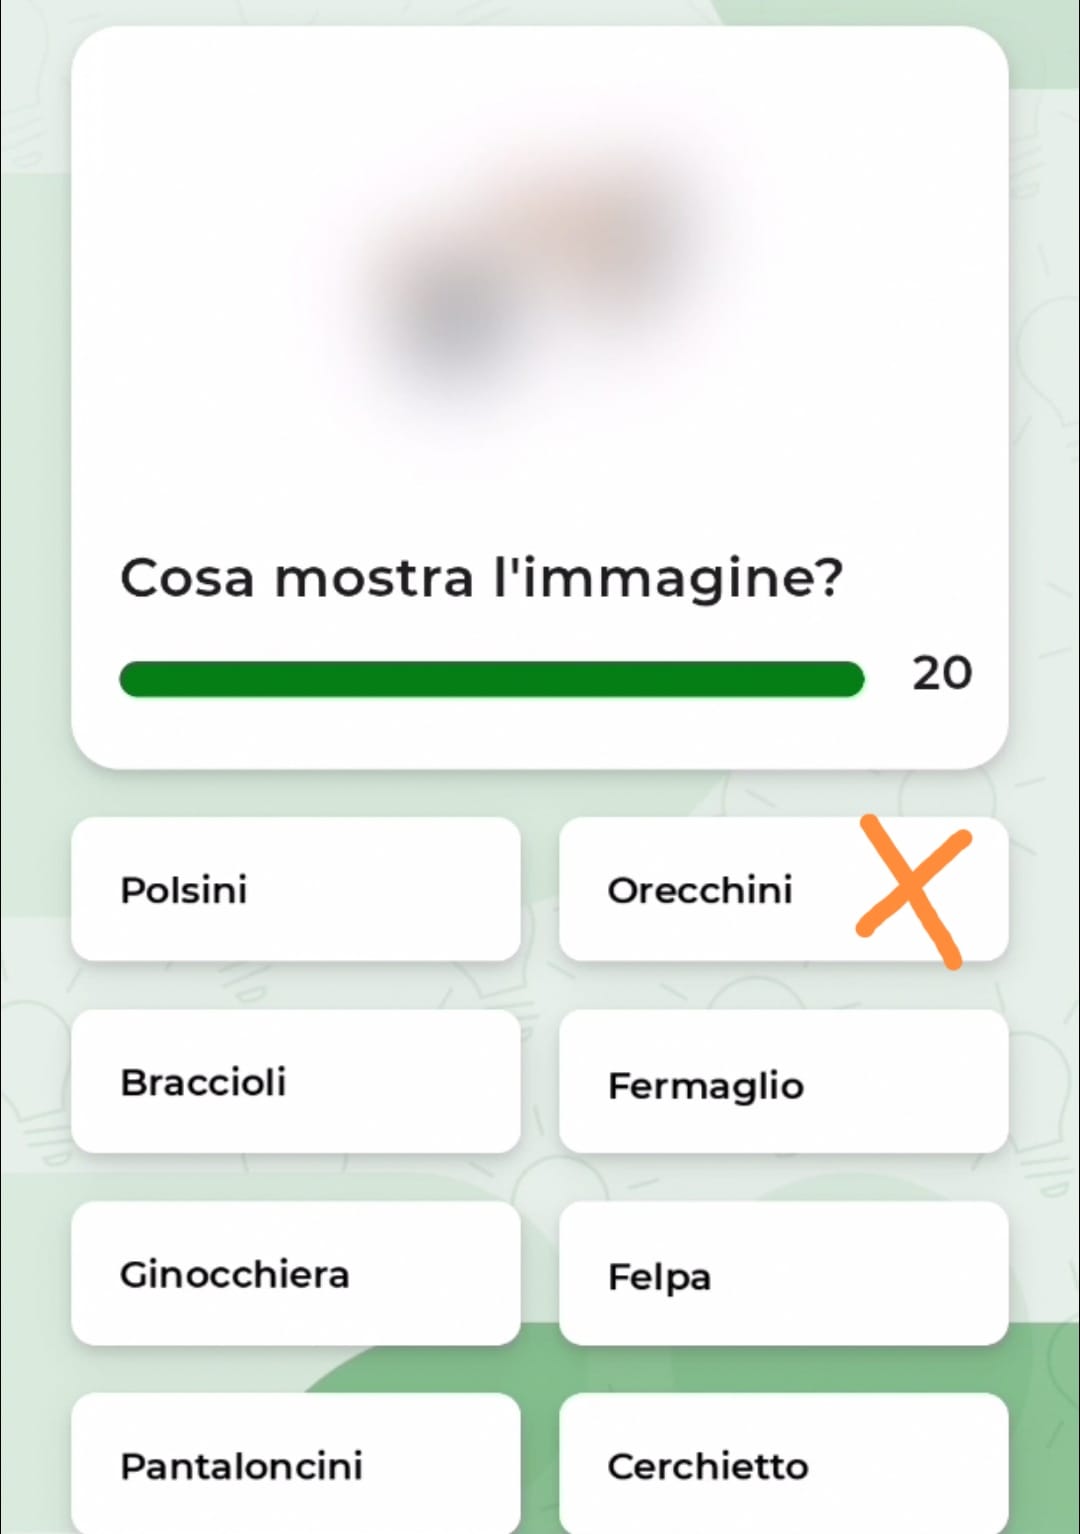This screenshot has height=1534, width=1080.
Task: Select the Polsini answer
Action: click(296, 889)
